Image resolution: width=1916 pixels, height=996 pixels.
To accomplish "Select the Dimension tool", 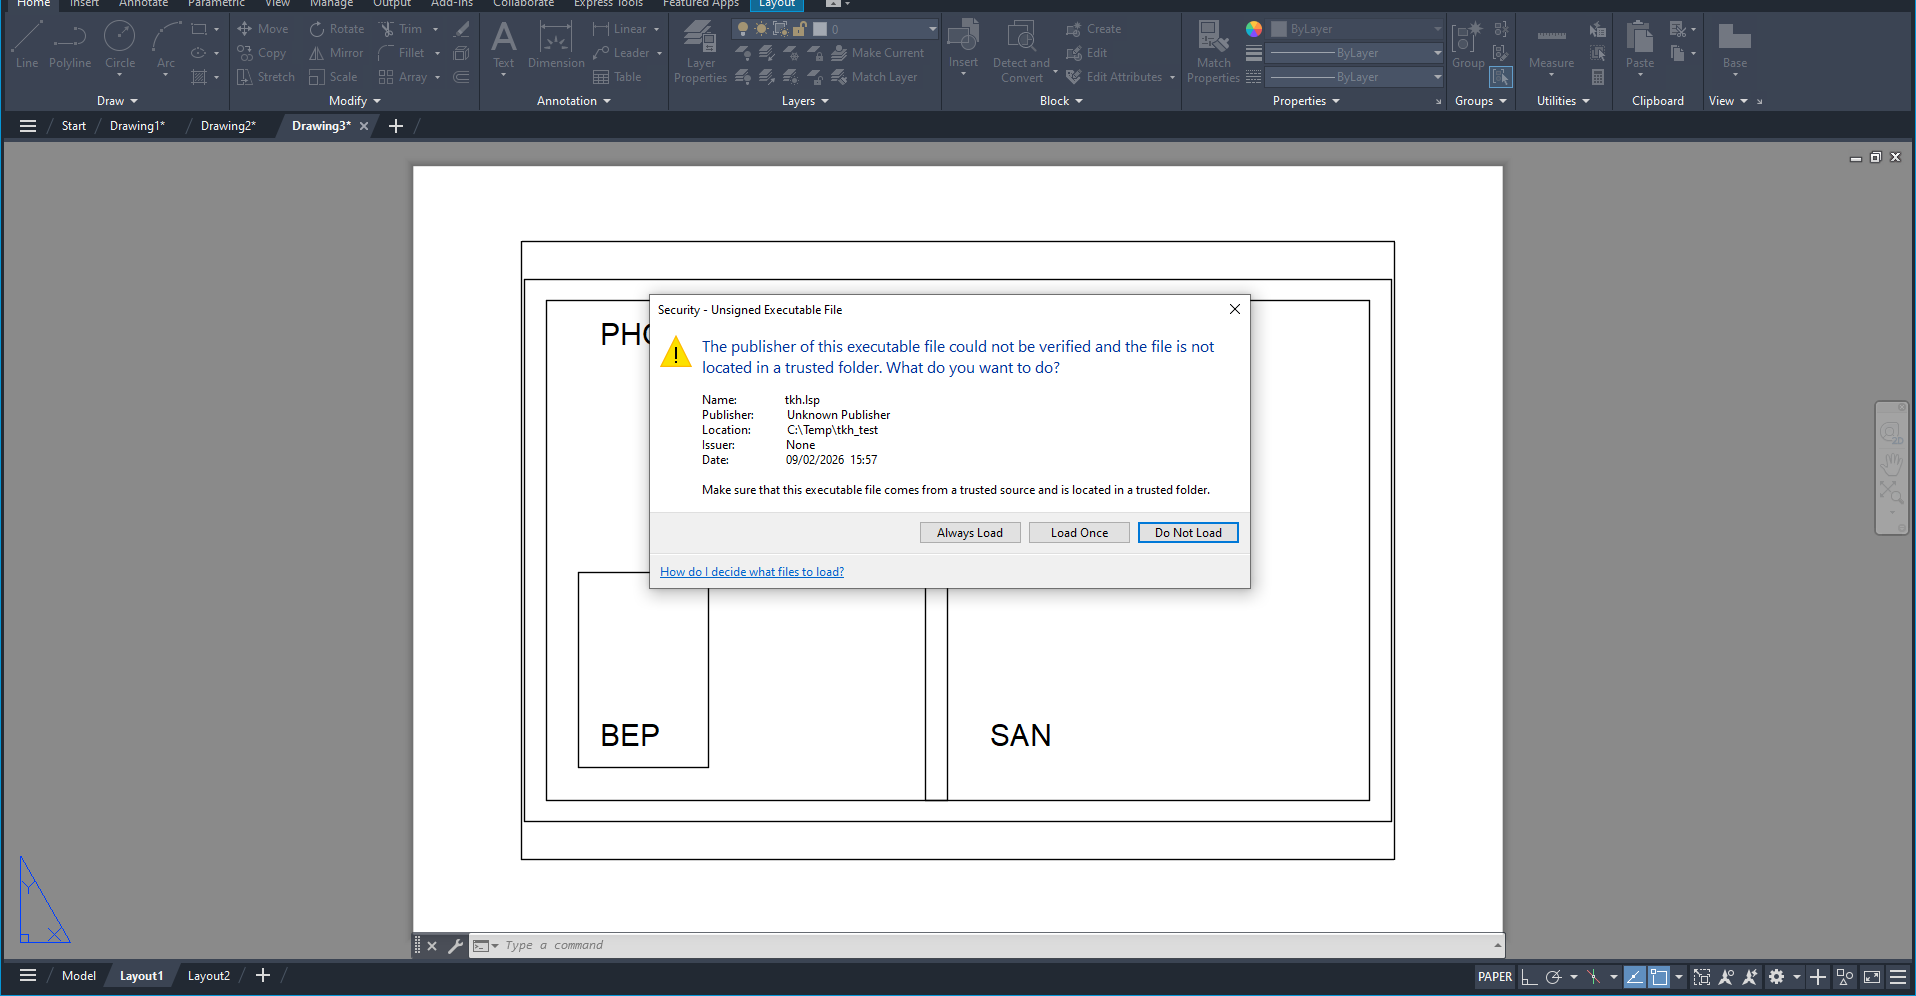I will tap(556, 46).
